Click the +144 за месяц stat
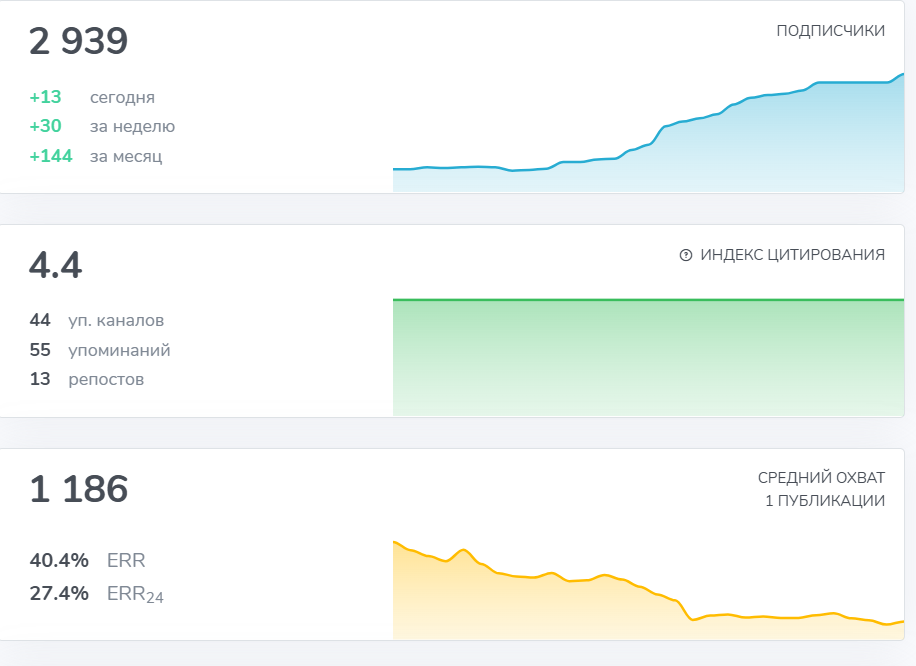 (96, 156)
